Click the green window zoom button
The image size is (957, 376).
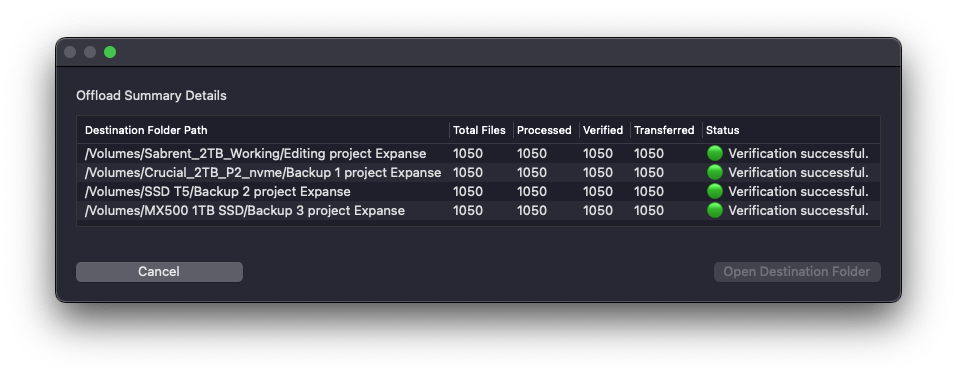pos(110,52)
